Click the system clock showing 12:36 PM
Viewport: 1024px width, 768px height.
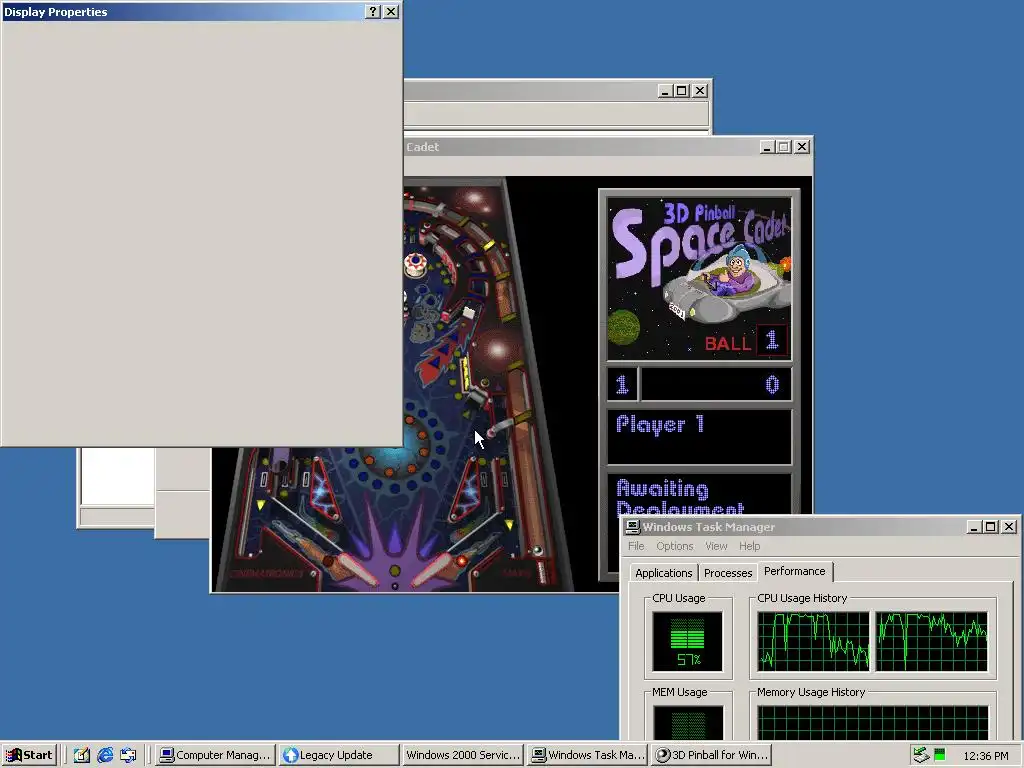[x=986, y=756]
